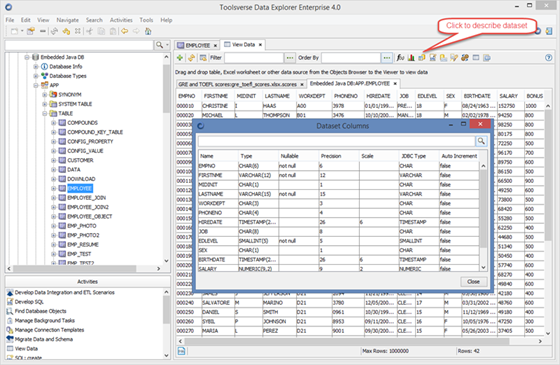Click the refresh icon next to green plus

[x=191, y=58]
